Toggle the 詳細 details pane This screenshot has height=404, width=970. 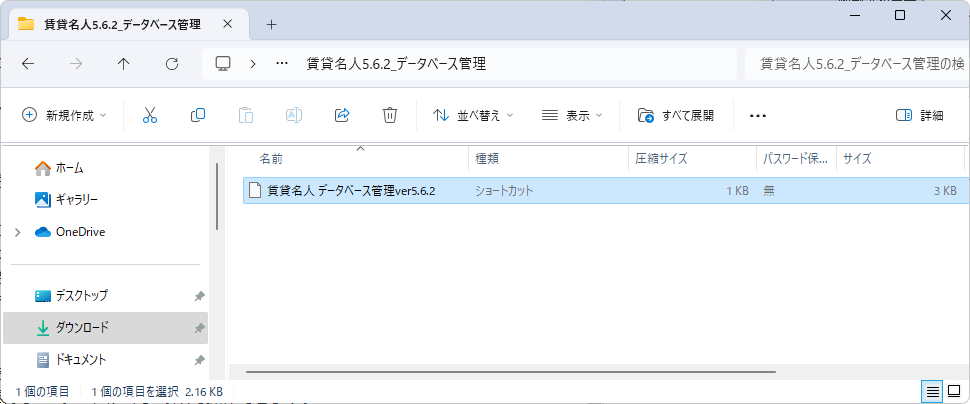coord(919,115)
